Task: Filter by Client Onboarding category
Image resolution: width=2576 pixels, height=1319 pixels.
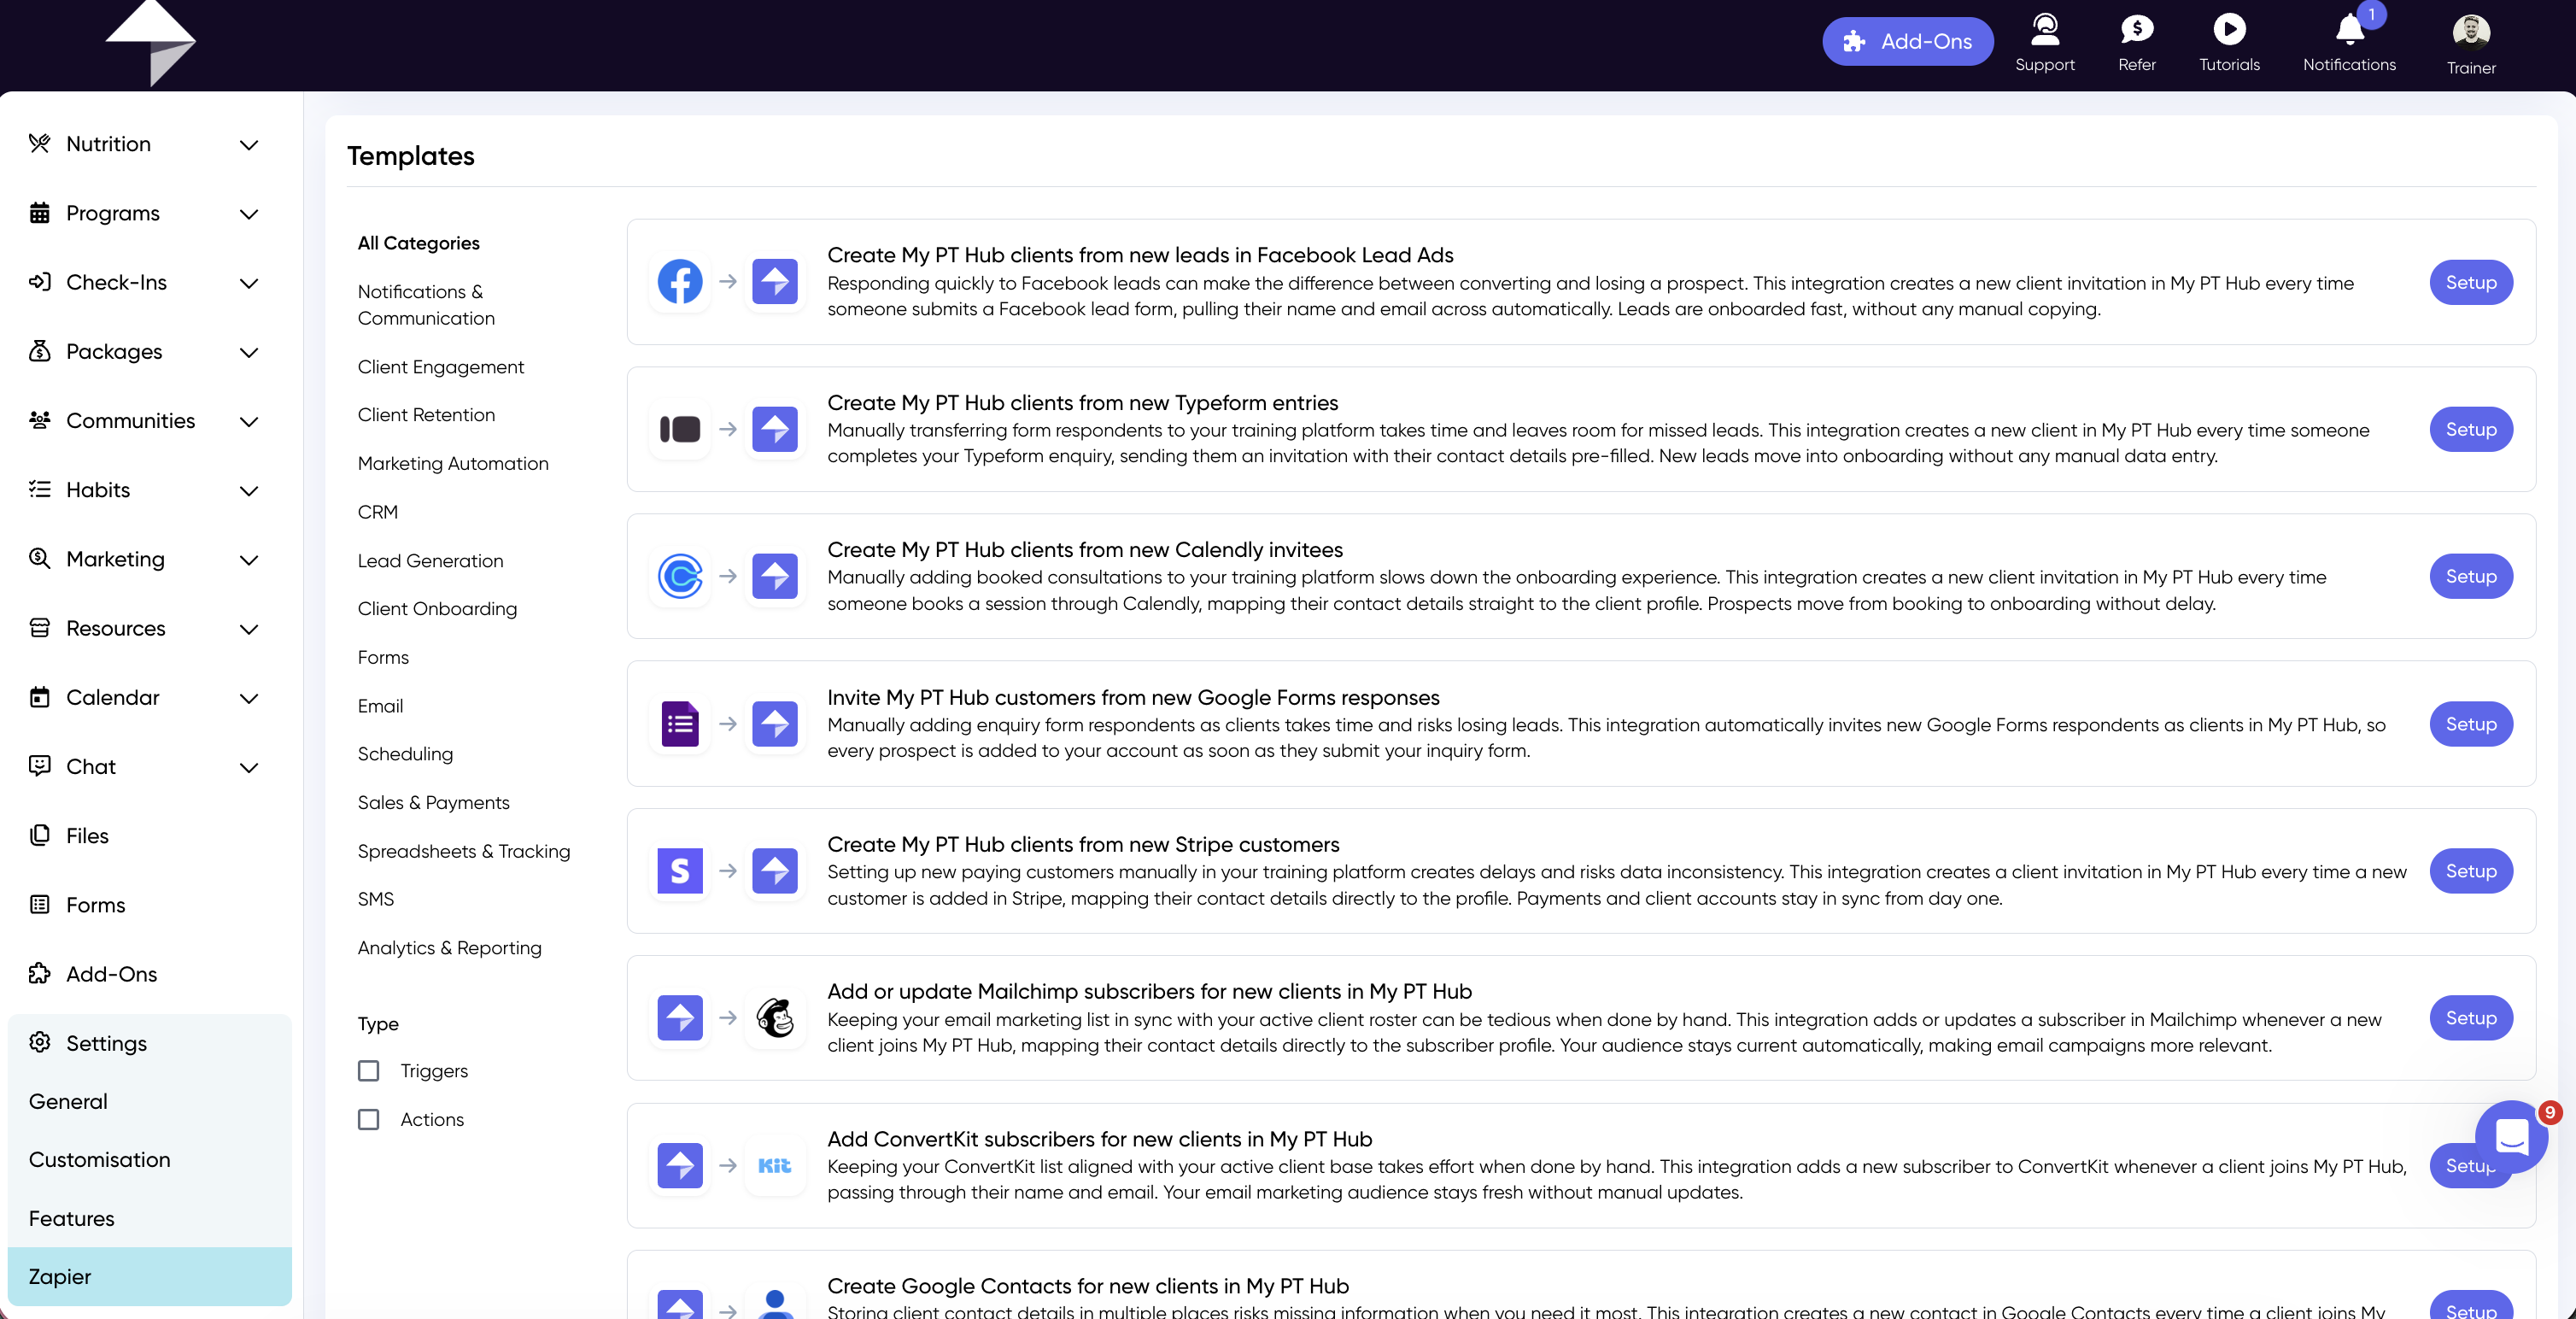Action: (437, 608)
